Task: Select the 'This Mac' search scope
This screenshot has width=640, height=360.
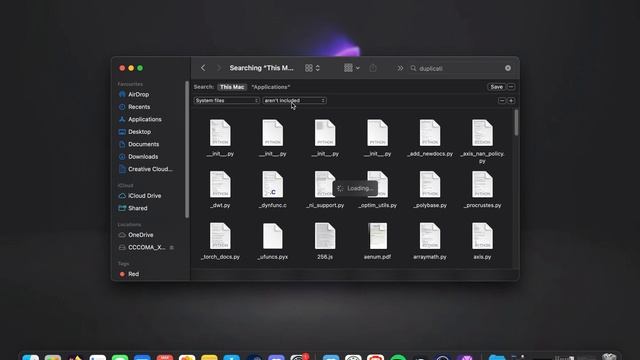Action: 232,87
